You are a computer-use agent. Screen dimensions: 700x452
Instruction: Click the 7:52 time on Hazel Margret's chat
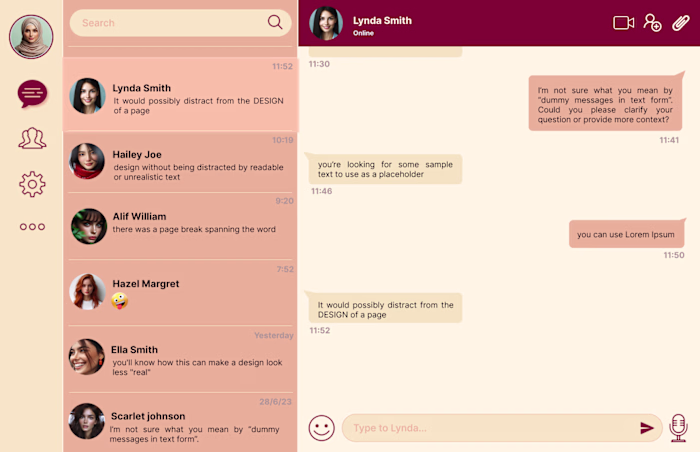tap(285, 269)
